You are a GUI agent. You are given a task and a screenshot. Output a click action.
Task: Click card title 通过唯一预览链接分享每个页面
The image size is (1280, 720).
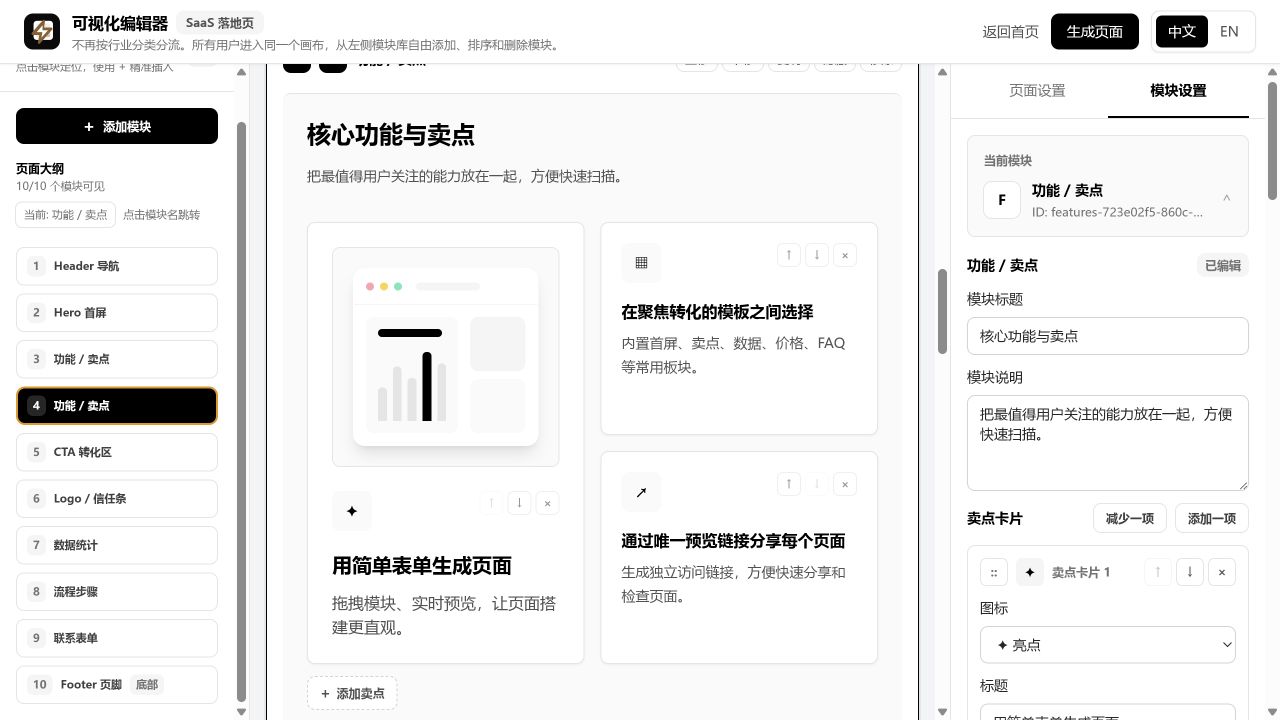pos(733,541)
